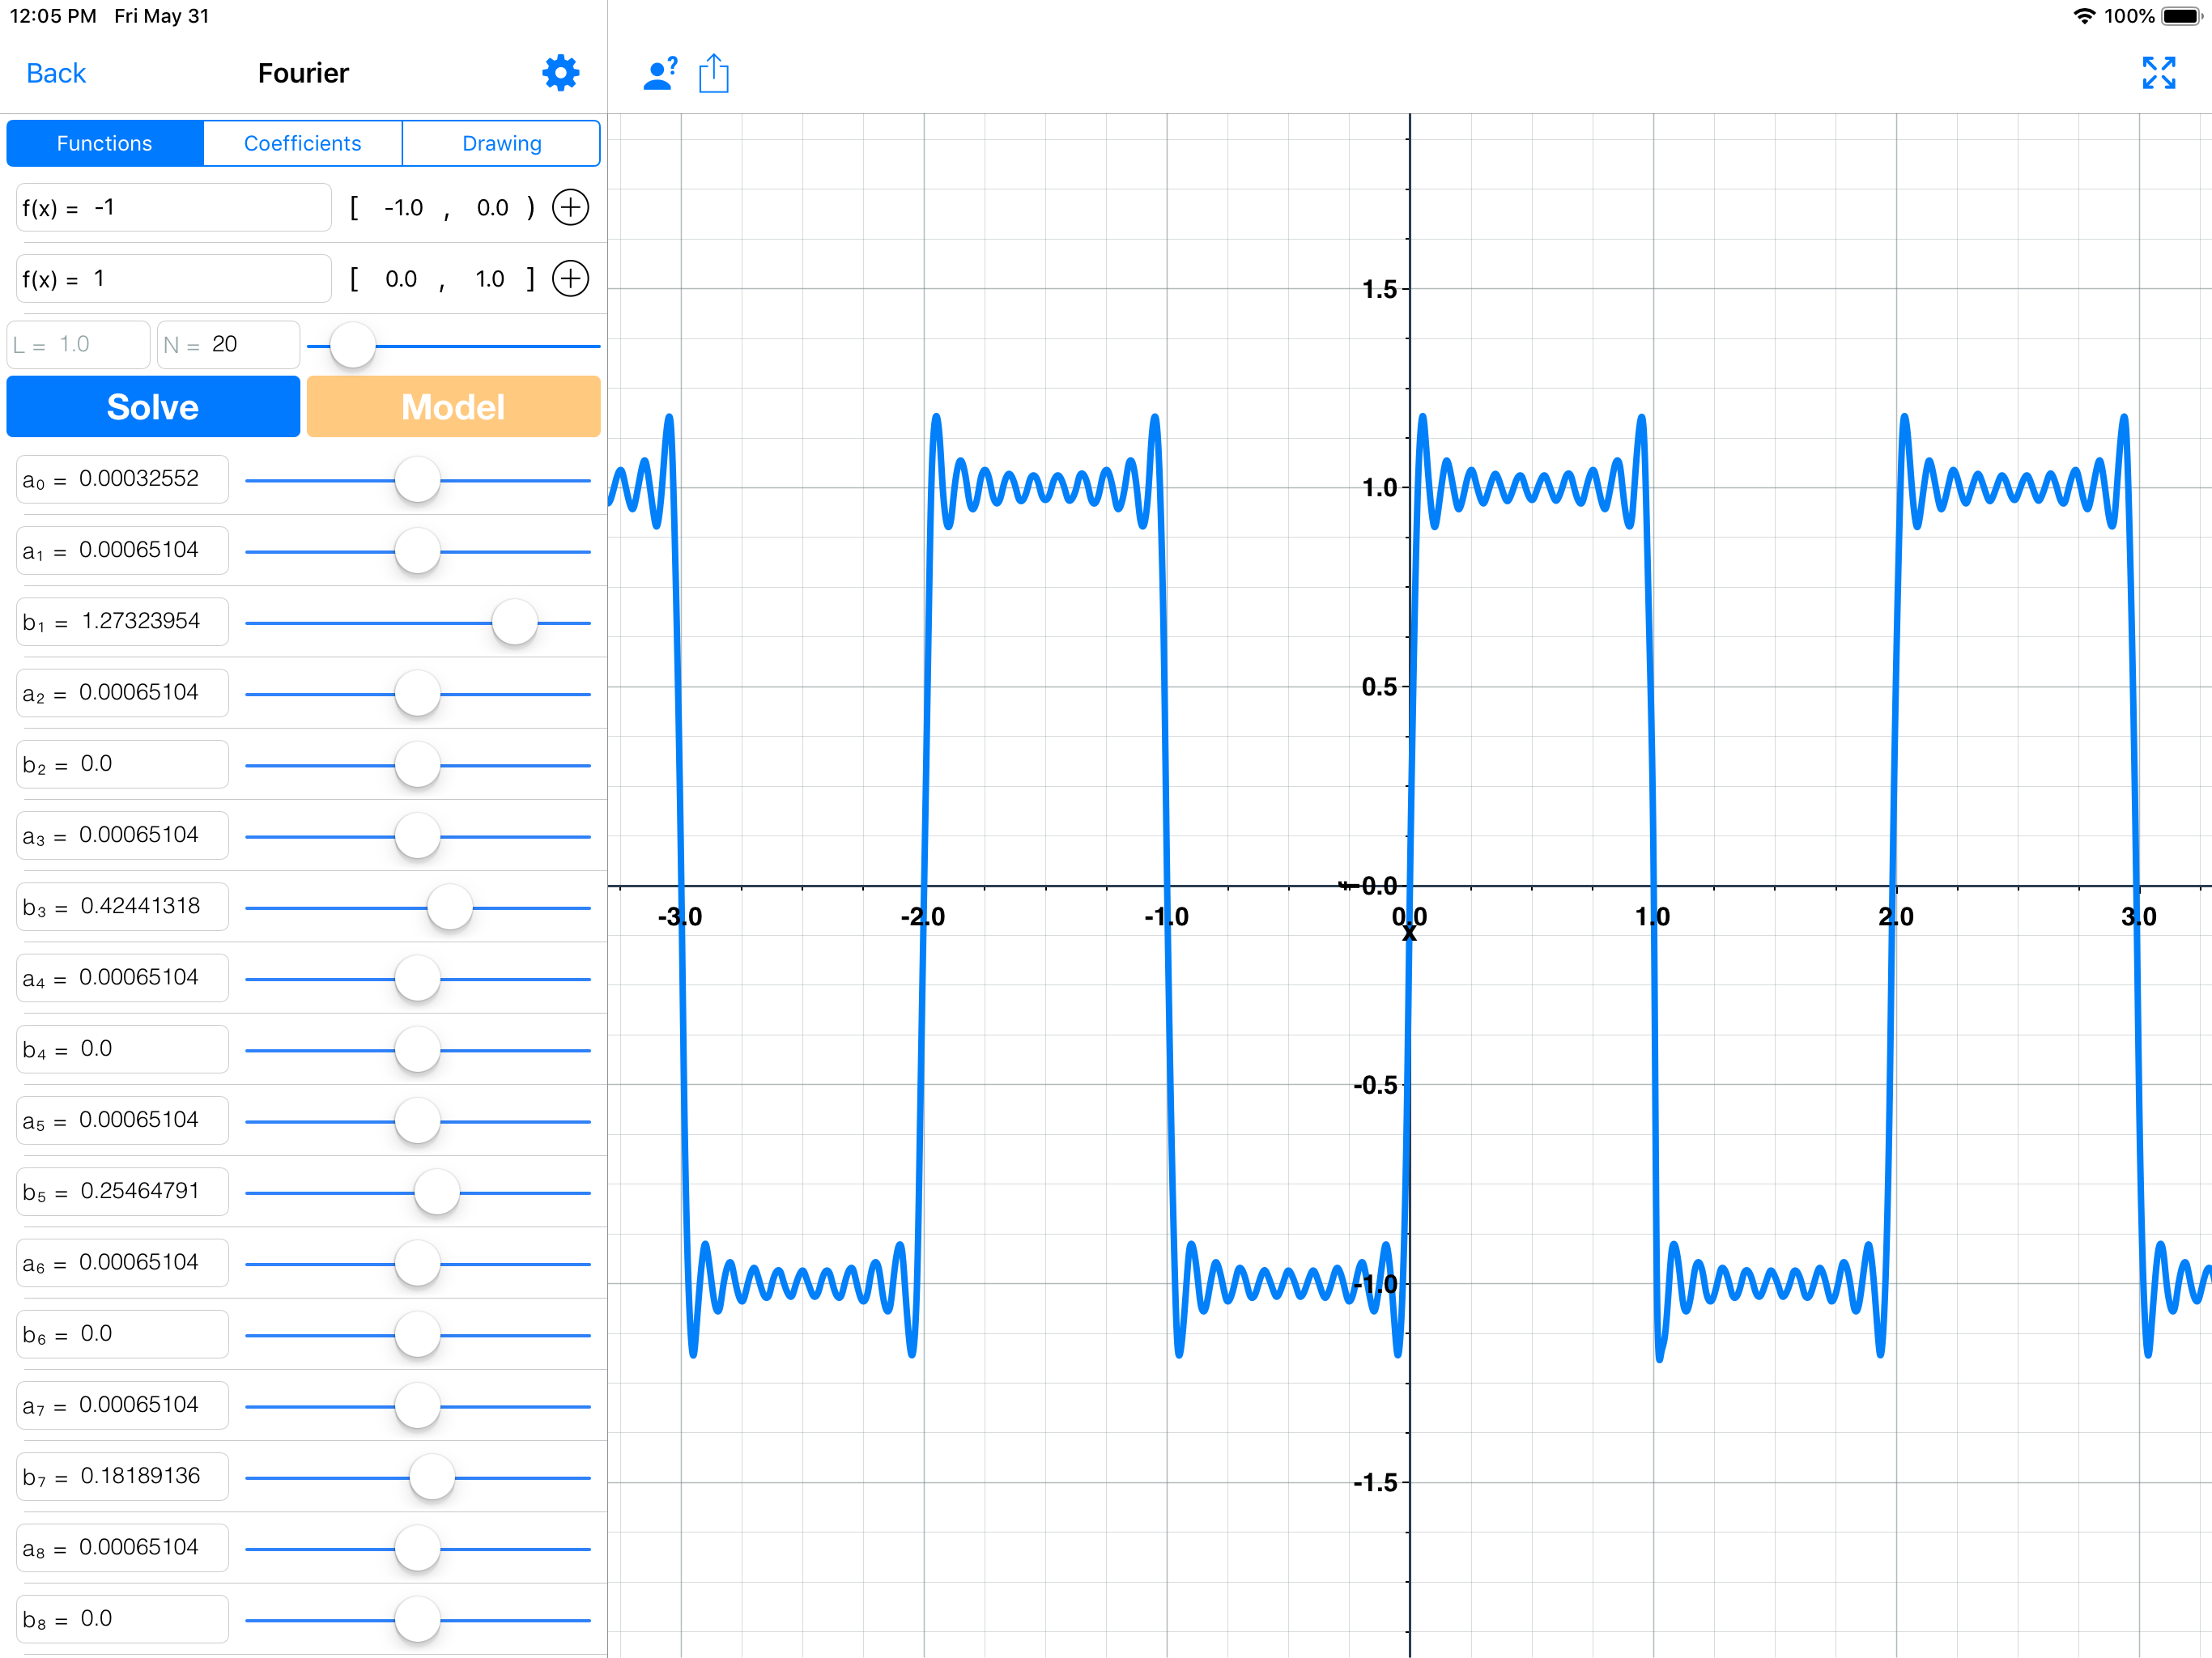This screenshot has height=1658, width=2212.
Task: Go Back to previous screen
Action: click(56, 73)
